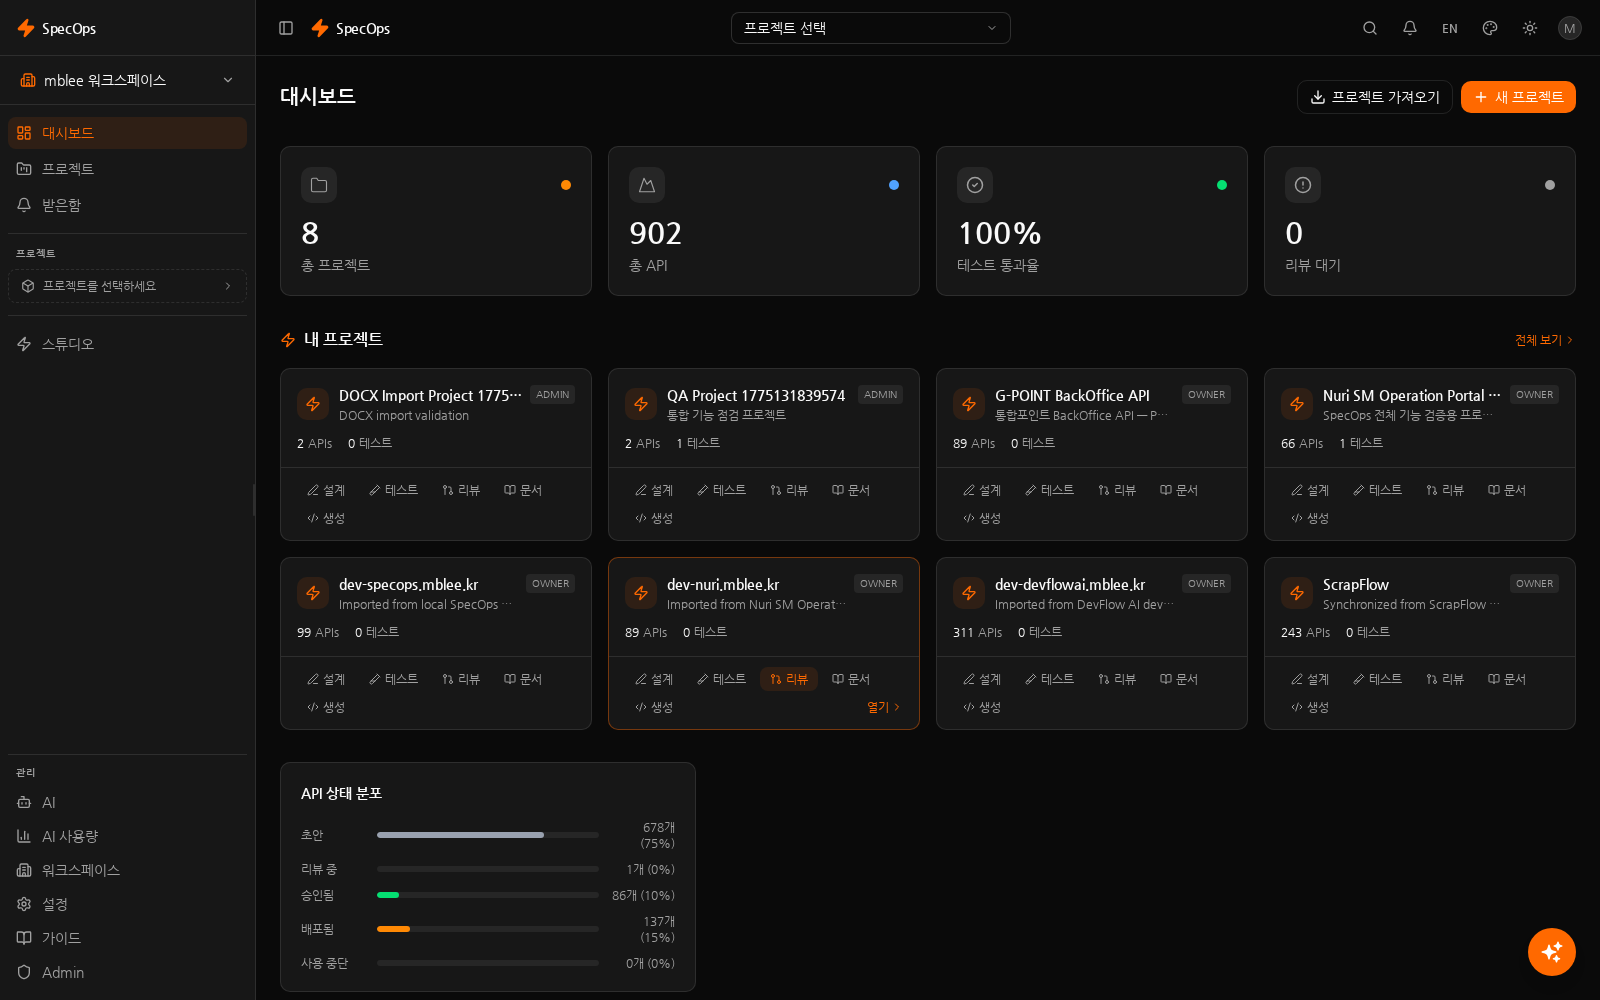The width and height of the screenshot is (1600, 1000).
Task: Open 설계 on DOCX Import Project card
Action: tap(326, 490)
